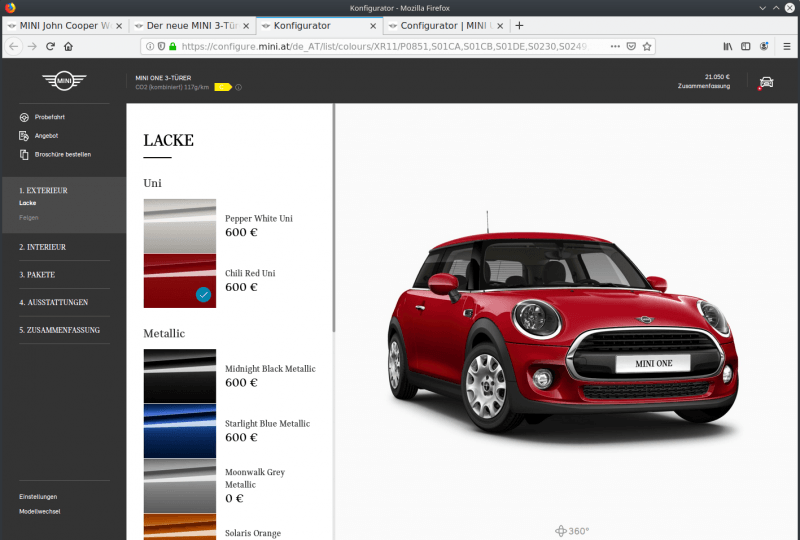Select Felgen submenu item
The width and height of the screenshot is (800, 540).
(29, 218)
